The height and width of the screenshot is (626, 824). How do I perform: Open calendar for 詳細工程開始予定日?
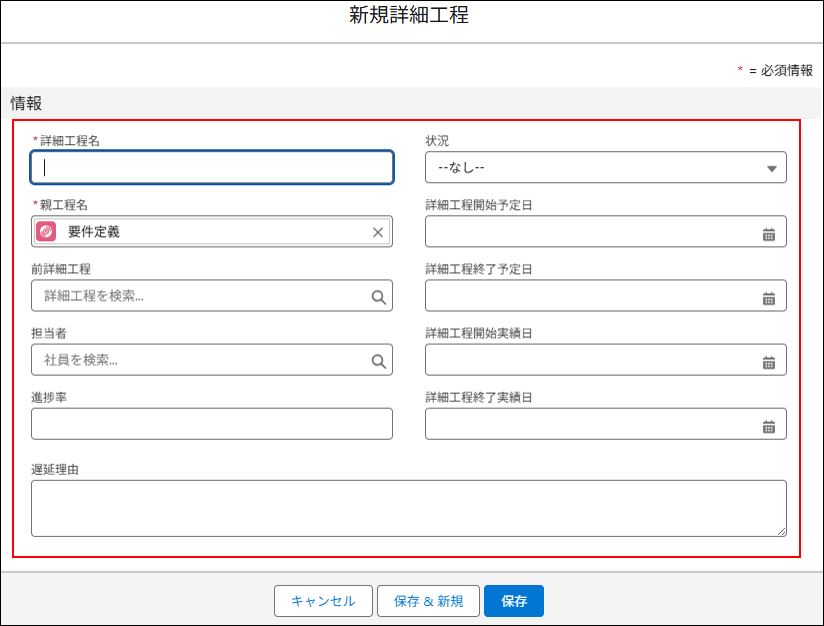click(768, 233)
